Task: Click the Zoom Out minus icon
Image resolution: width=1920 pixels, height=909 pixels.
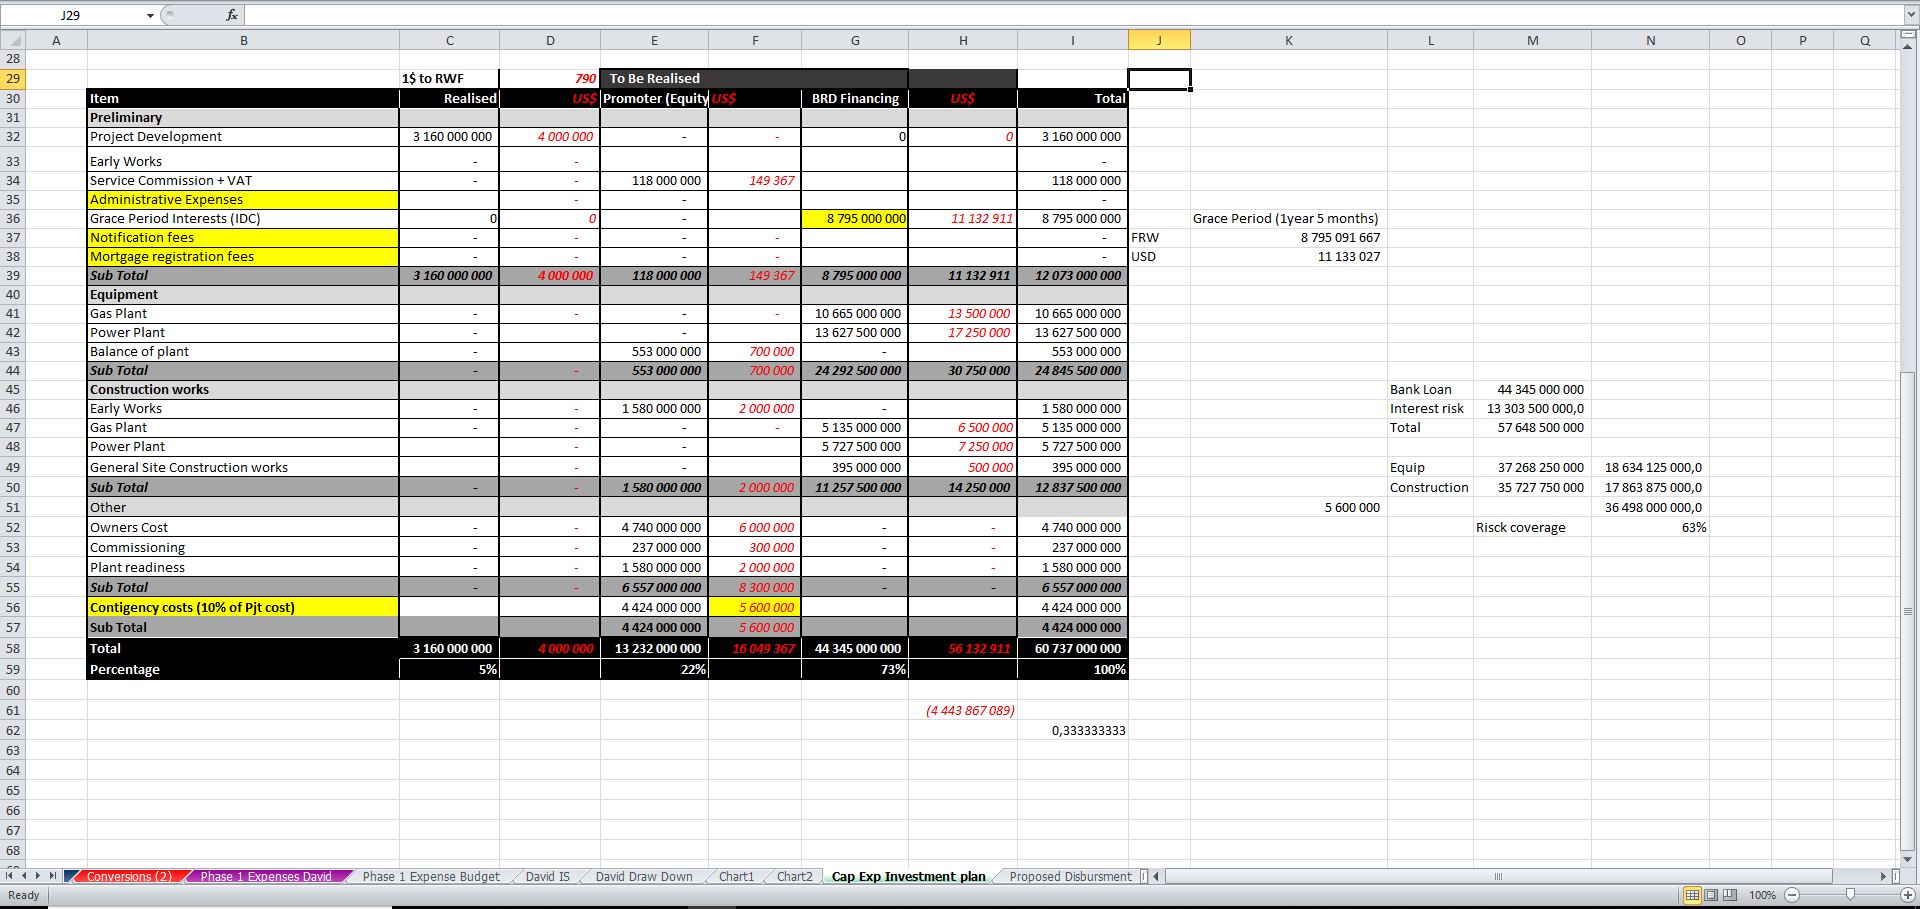Action: [1793, 896]
